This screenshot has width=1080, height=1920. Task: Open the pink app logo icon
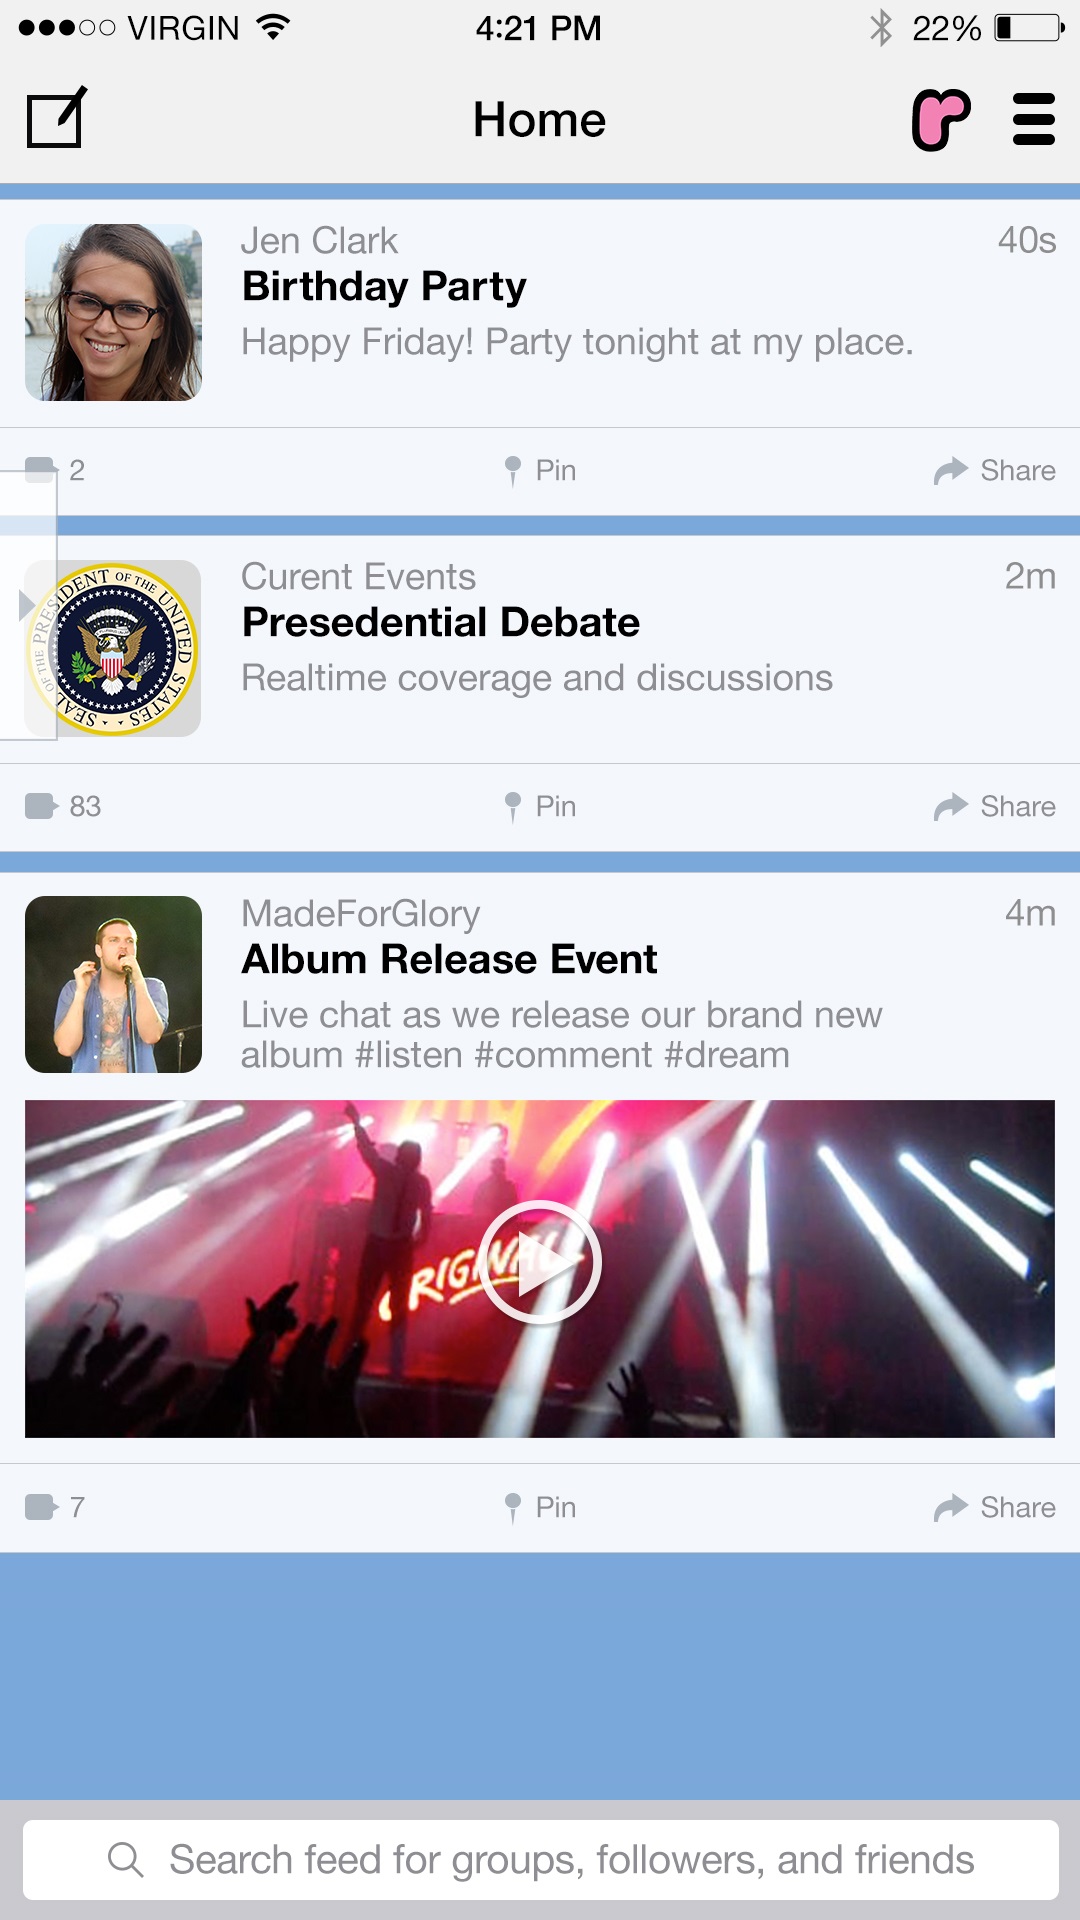pyautogui.click(x=940, y=120)
